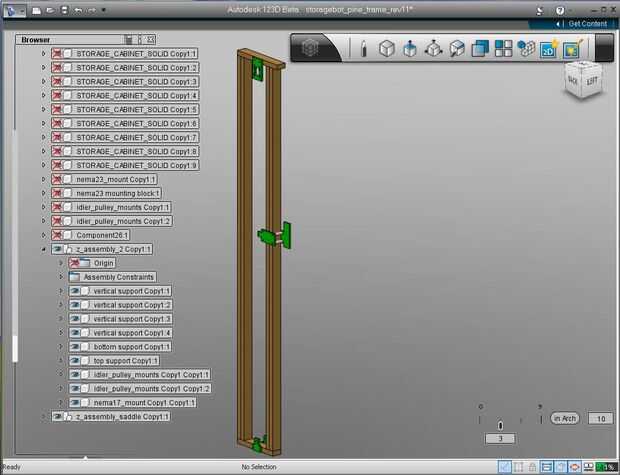
Task: Toggle visibility of Origin folder
Action: 74,263
